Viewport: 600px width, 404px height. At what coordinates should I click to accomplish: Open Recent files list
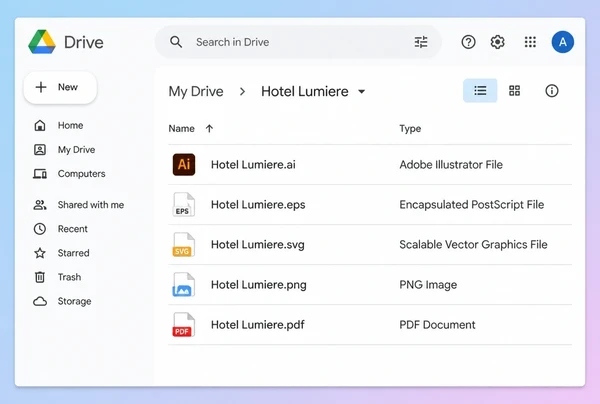[73, 229]
